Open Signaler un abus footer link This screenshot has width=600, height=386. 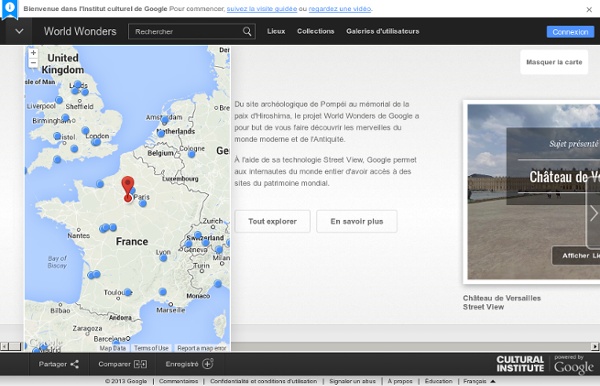coord(352,381)
